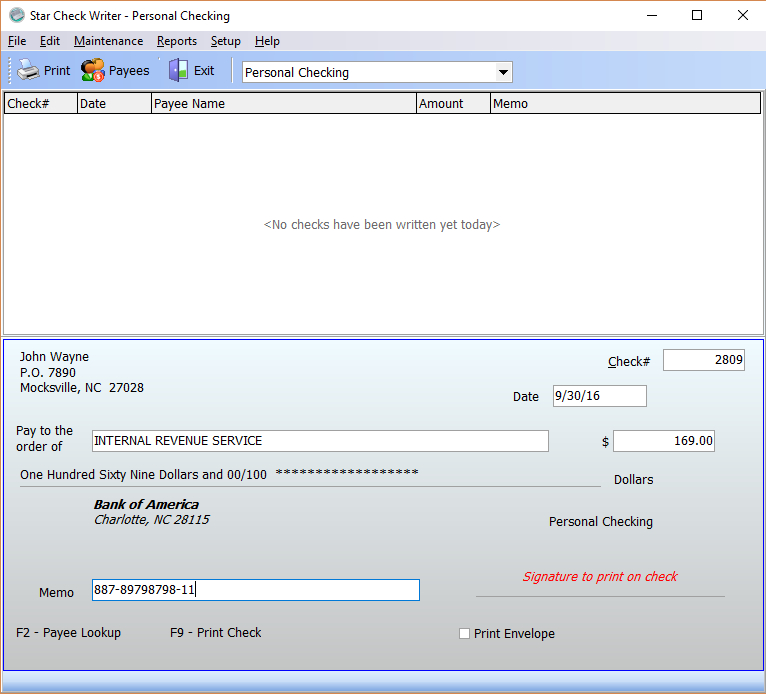766x694 pixels.
Task: Click the Exit toolbar label
Action: pyautogui.click(x=204, y=71)
